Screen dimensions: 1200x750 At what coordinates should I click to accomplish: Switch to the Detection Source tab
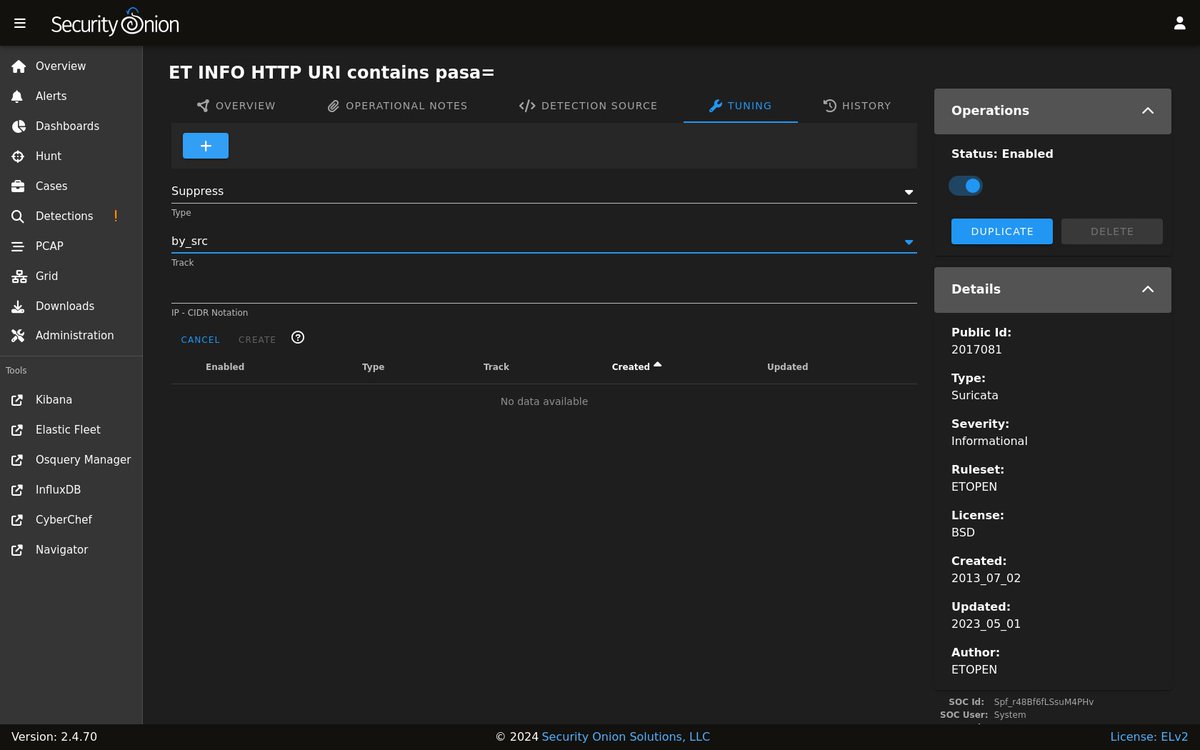[589, 106]
